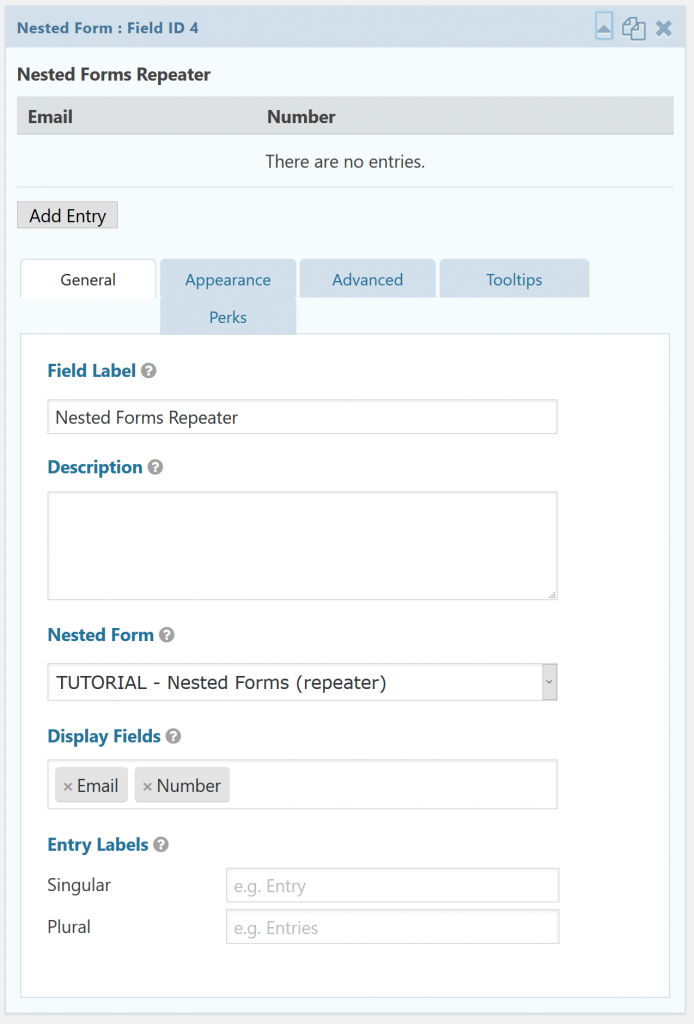Go to the Perks tab

pyautogui.click(x=228, y=317)
